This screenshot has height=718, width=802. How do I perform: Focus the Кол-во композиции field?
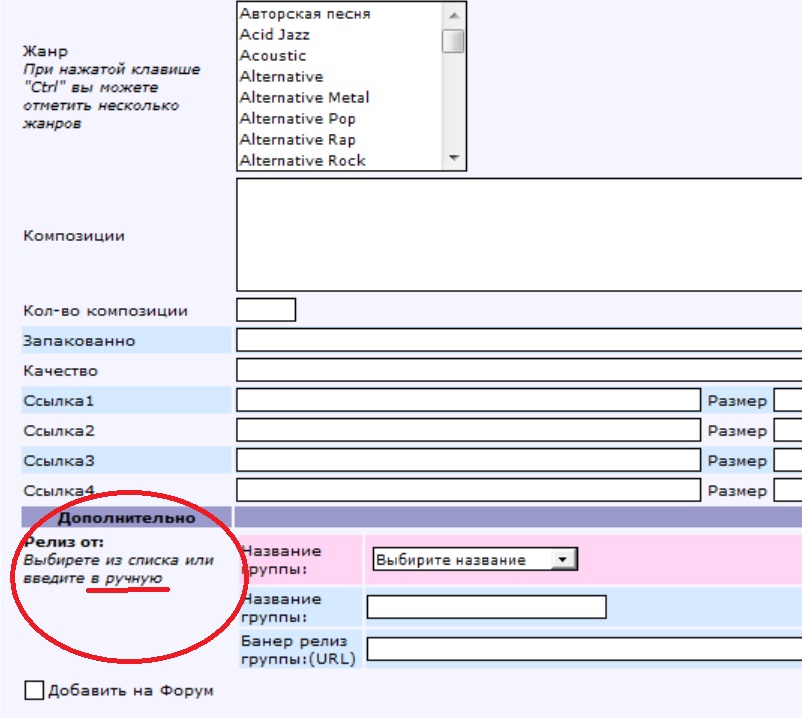(266, 310)
